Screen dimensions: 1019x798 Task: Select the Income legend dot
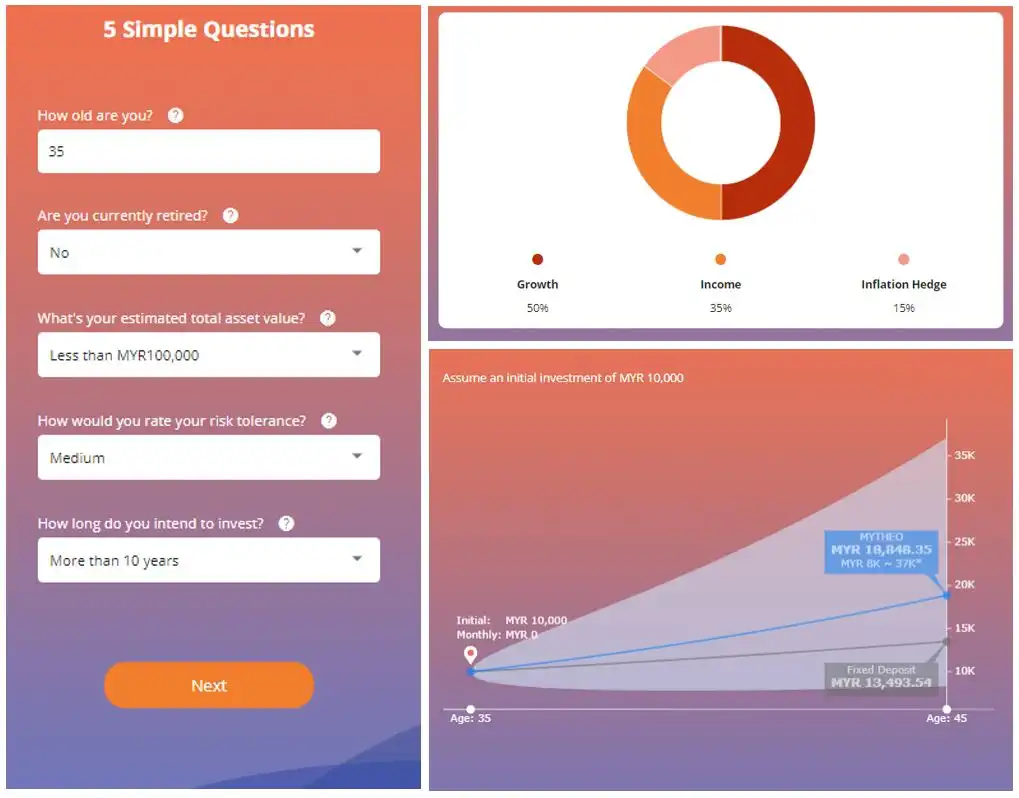720,259
